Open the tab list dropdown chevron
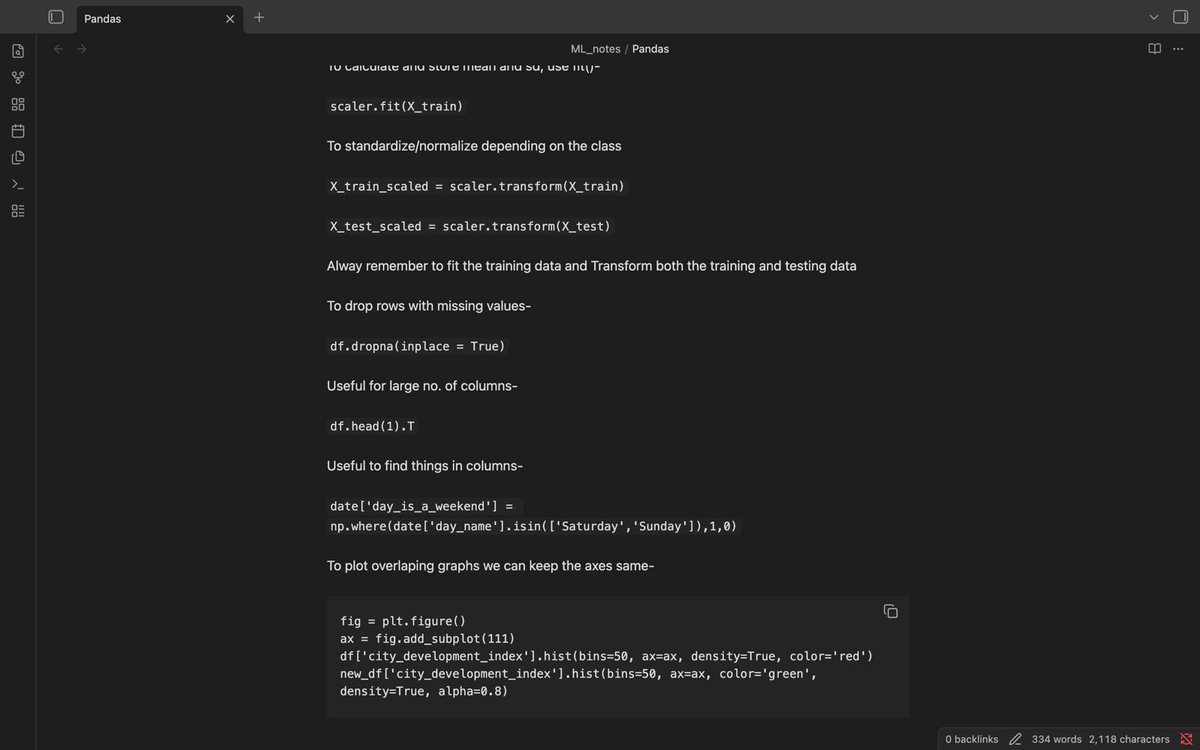The image size is (1200, 750). (x=1153, y=17)
